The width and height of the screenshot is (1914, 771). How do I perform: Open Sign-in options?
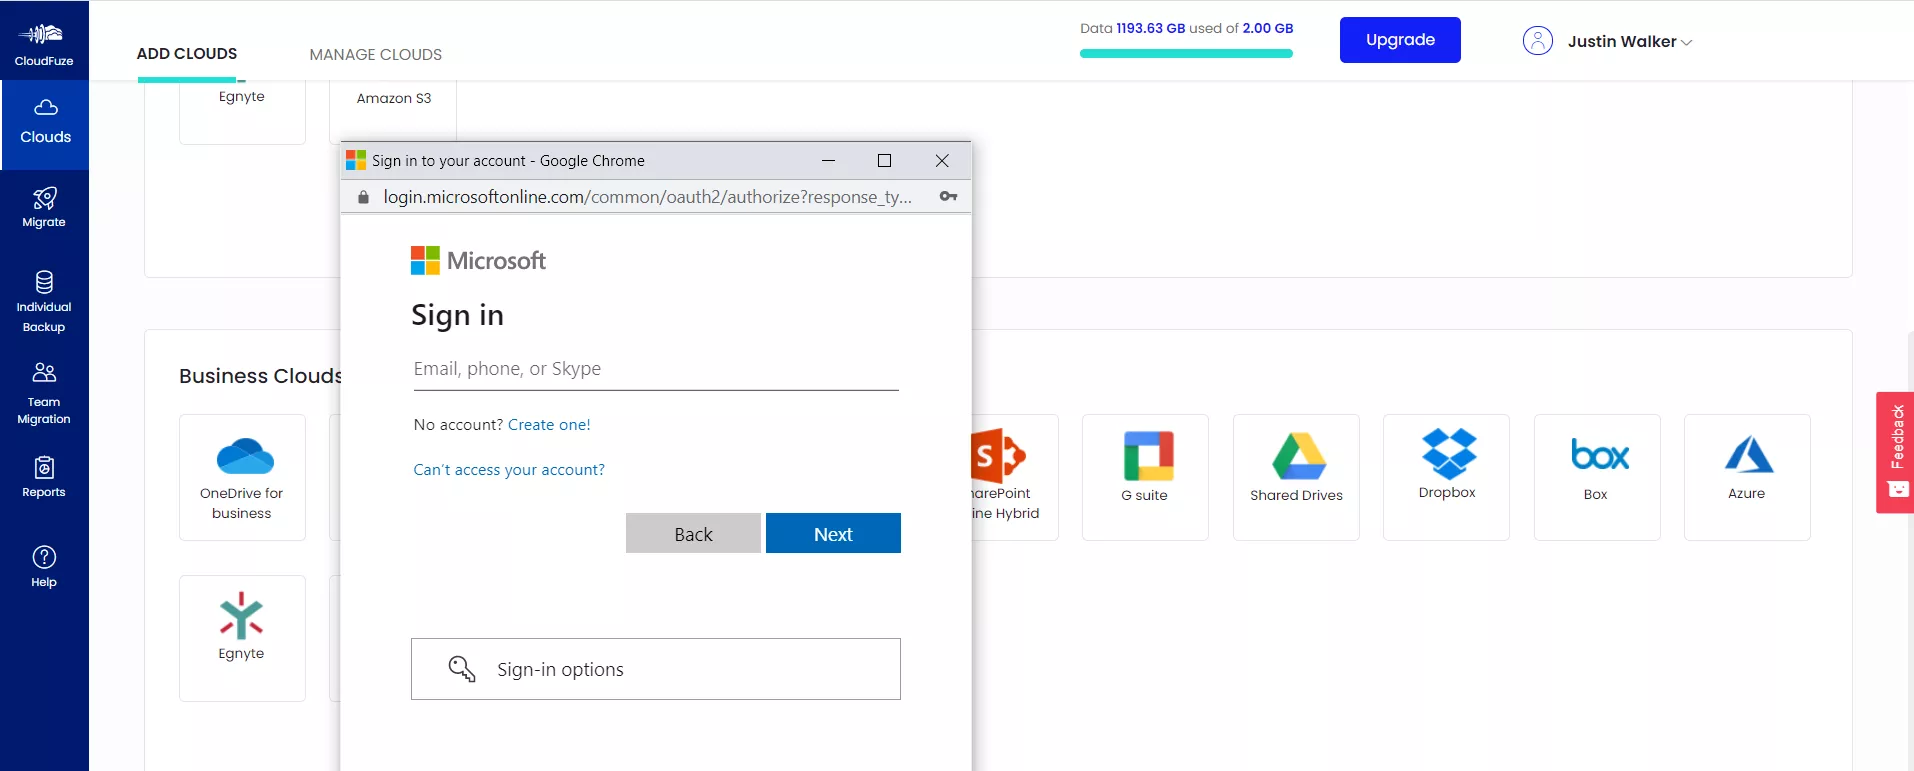pyautogui.click(x=656, y=669)
